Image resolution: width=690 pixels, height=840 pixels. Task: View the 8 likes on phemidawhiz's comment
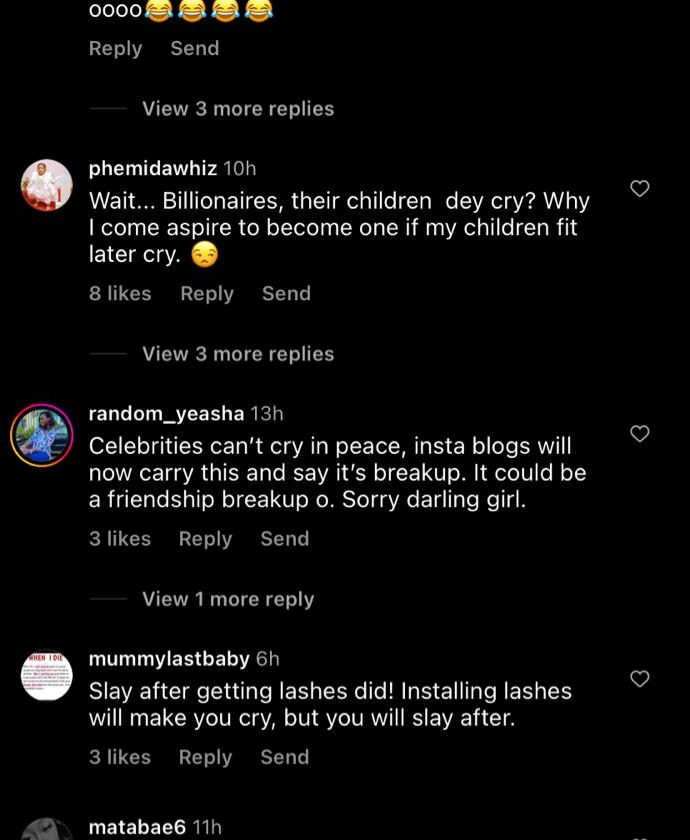[120, 294]
